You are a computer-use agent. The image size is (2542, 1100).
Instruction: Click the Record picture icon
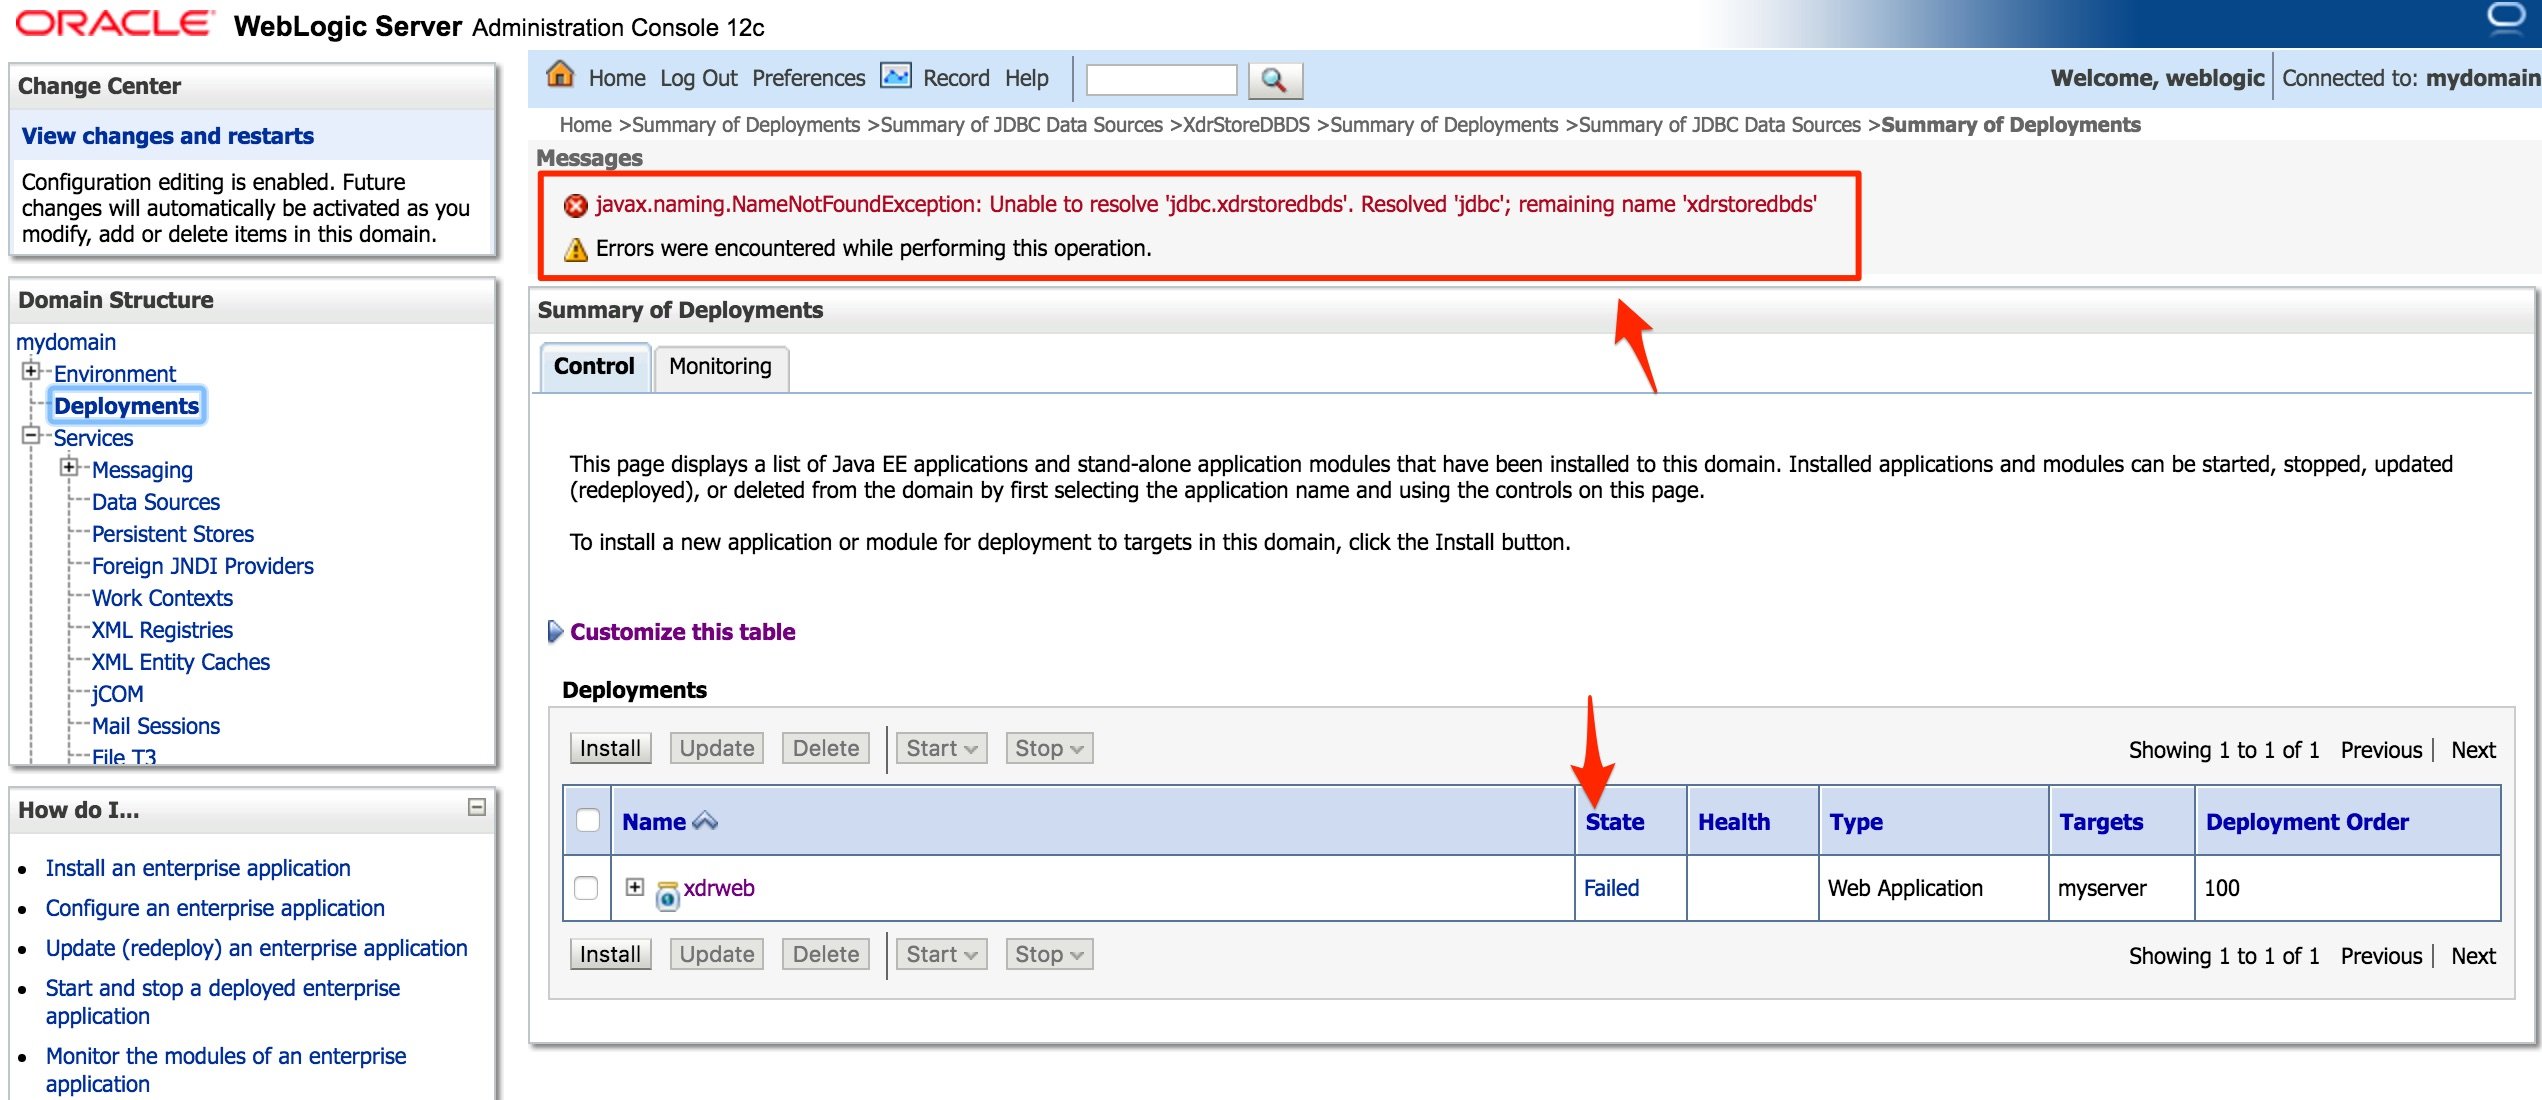pyautogui.click(x=895, y=76)
